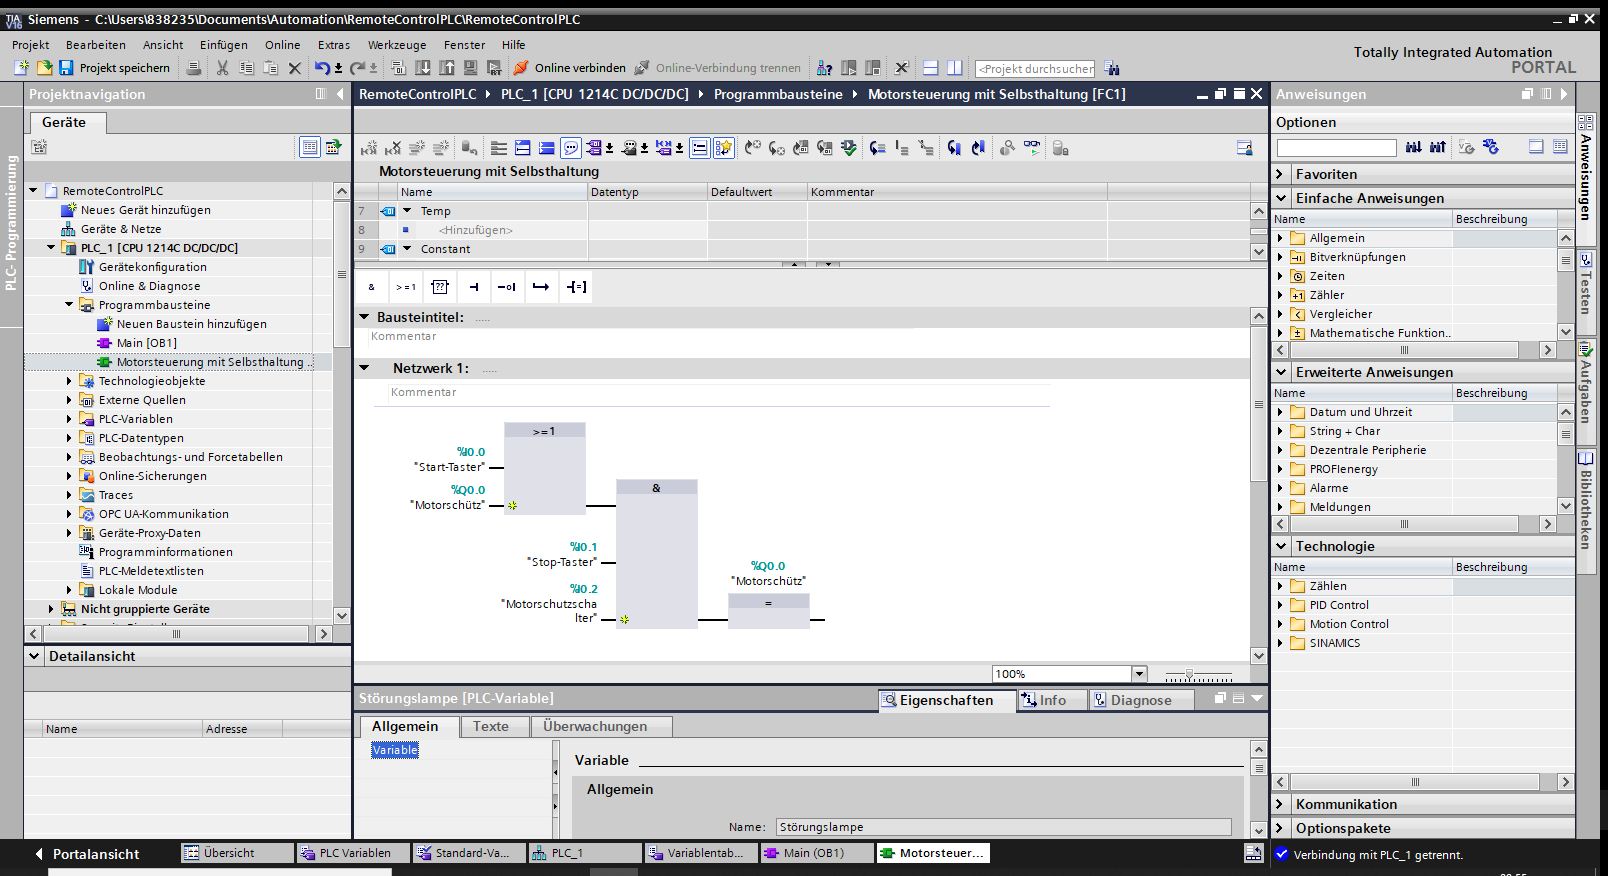Collapse the Einfache Anweisungen section
The image size is (1608, 876).
(x=1280, y=198)
